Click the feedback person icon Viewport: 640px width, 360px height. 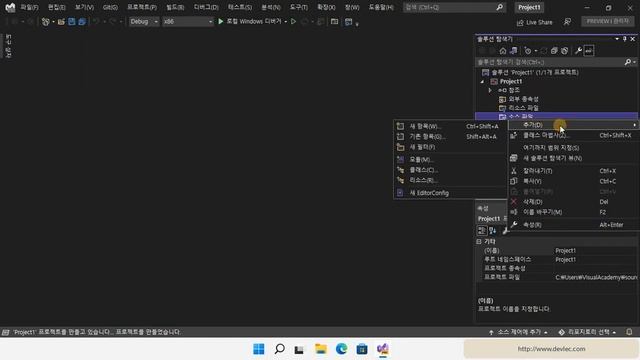pyautogui.click(x=567, y=22)
